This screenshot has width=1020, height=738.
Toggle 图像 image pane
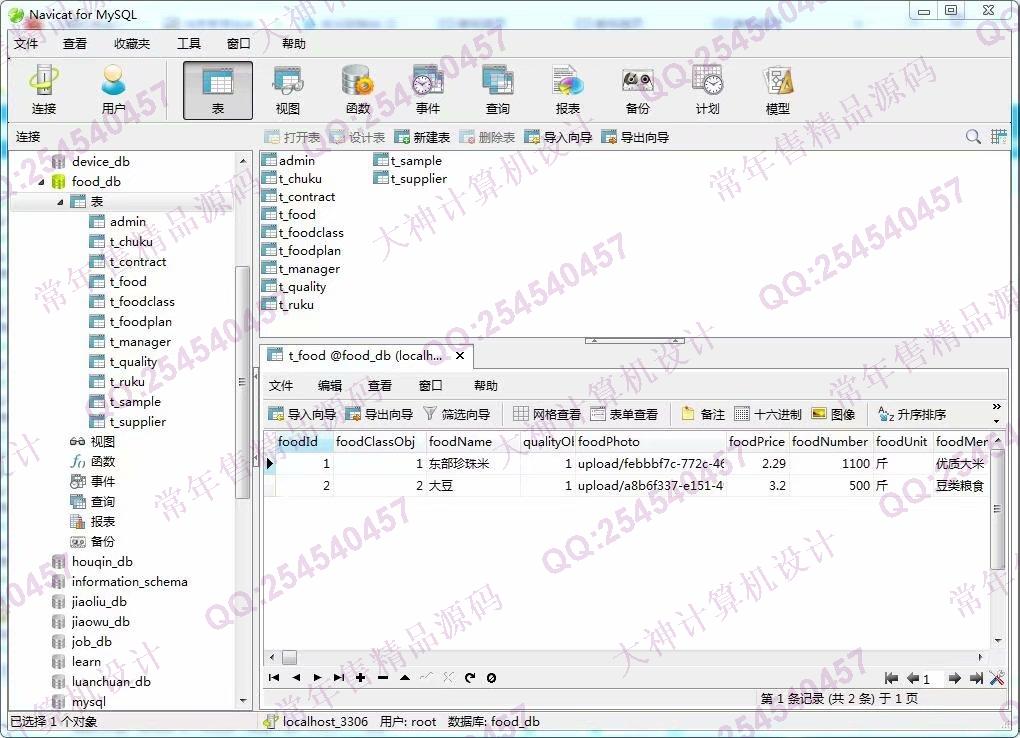(x=833, y=414)
